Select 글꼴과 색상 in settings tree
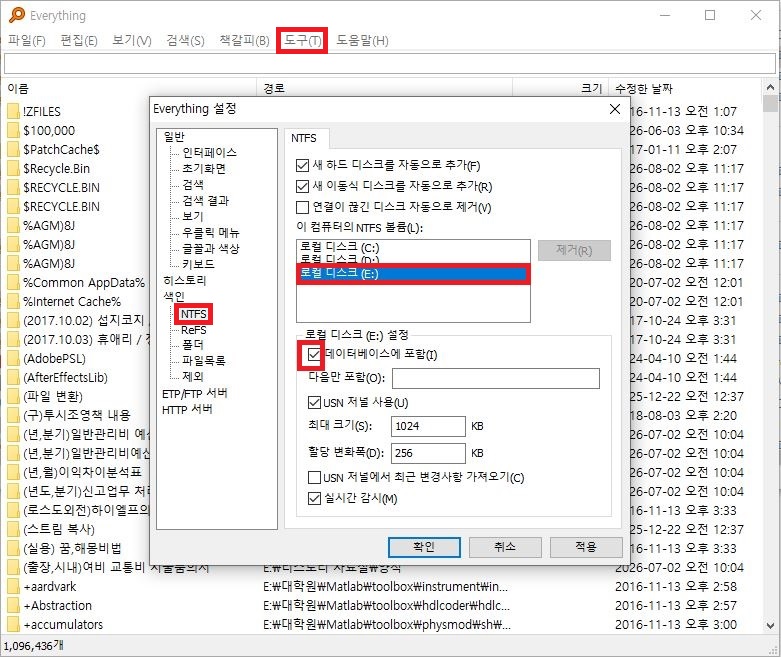Viewport: 781px width, 657px height. click(x=210, y=248)
